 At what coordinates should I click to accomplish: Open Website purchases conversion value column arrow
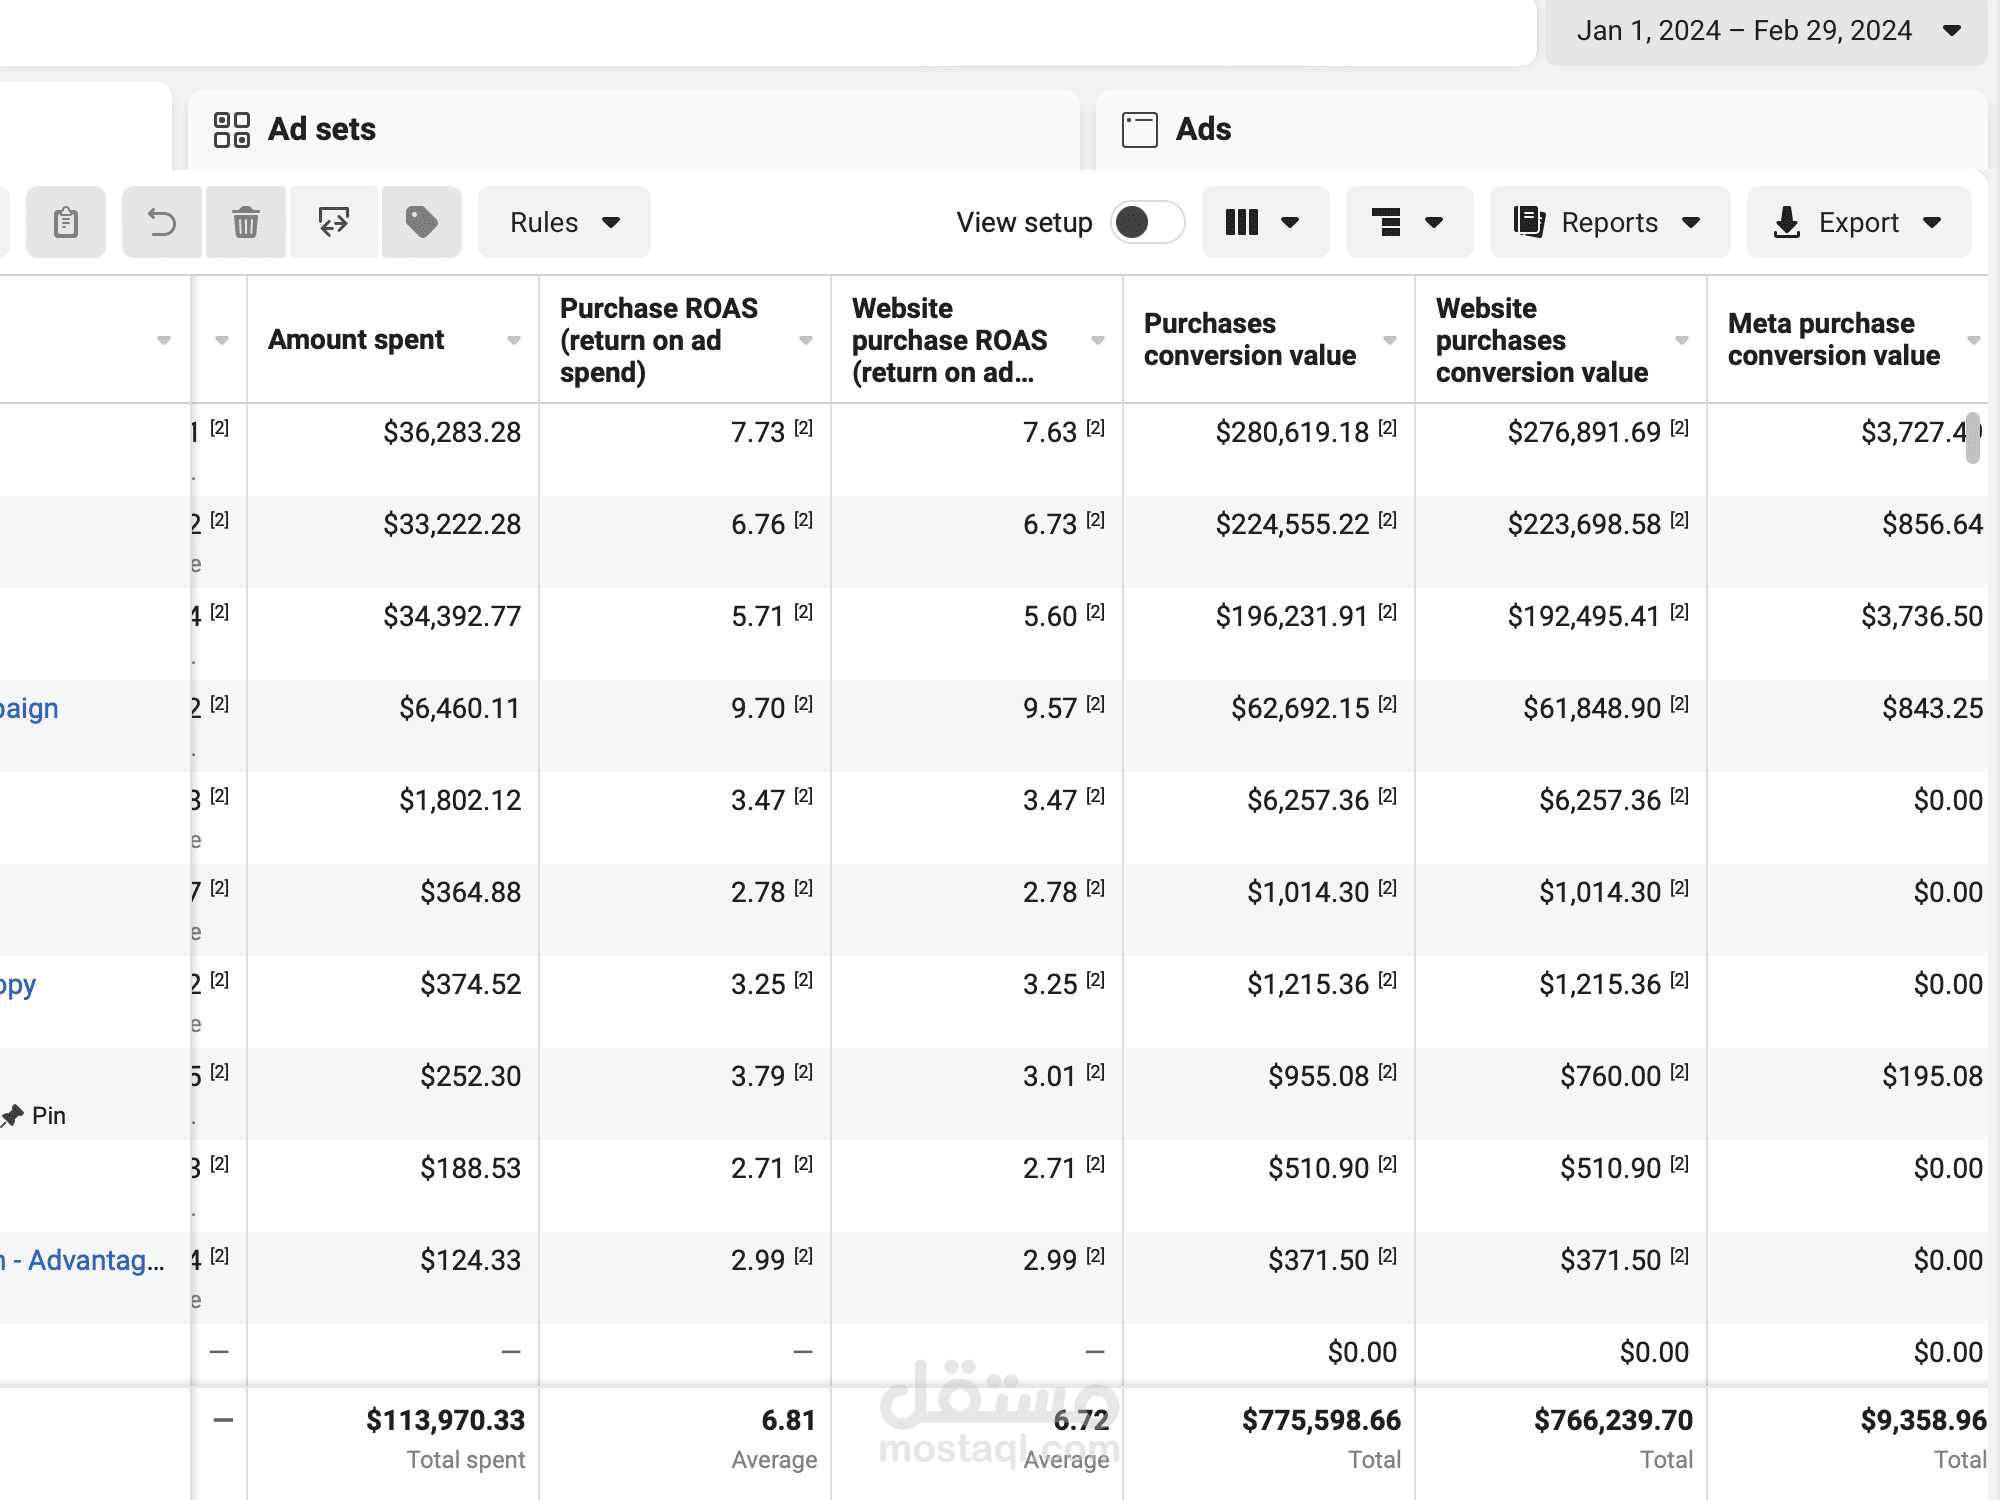click(x=1682, y=341)
